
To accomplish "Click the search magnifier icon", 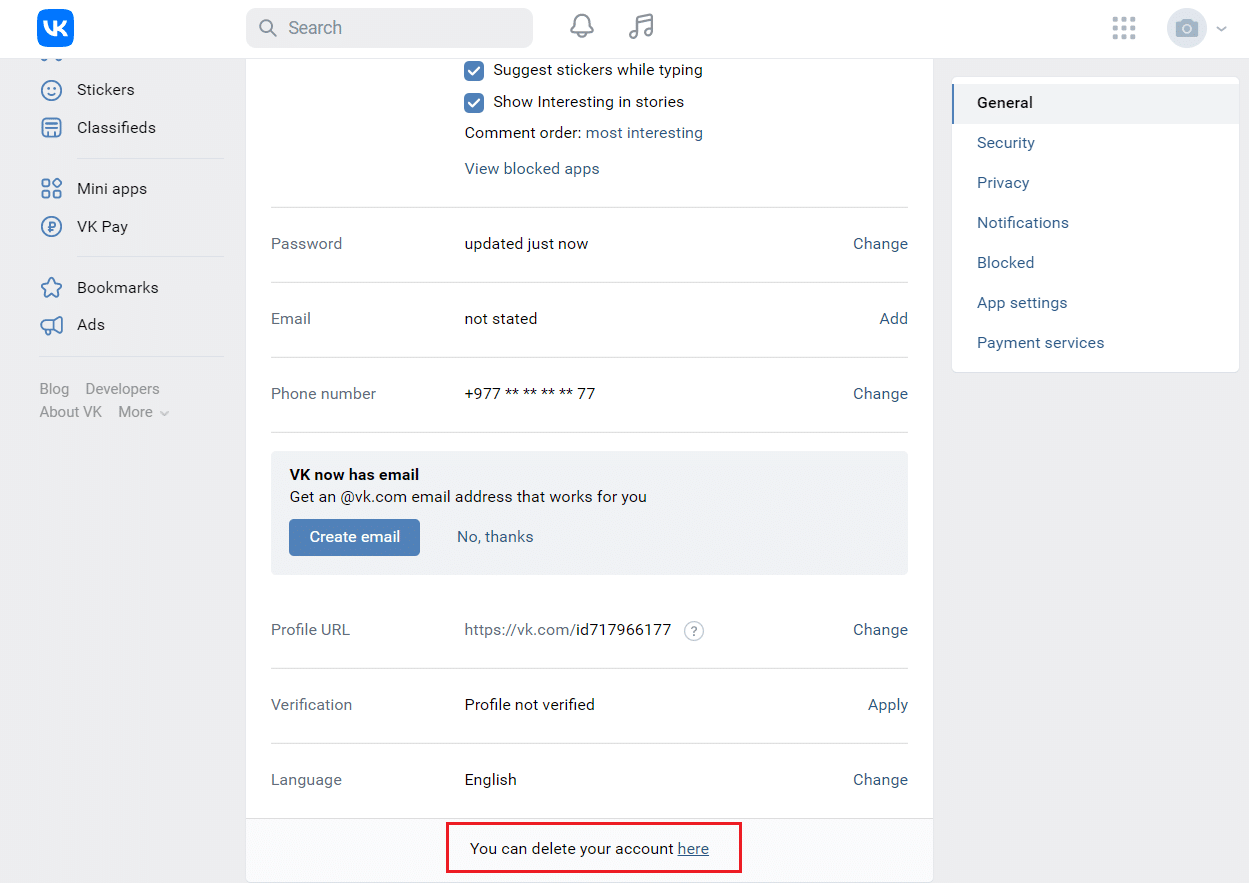I will point(267,28).
